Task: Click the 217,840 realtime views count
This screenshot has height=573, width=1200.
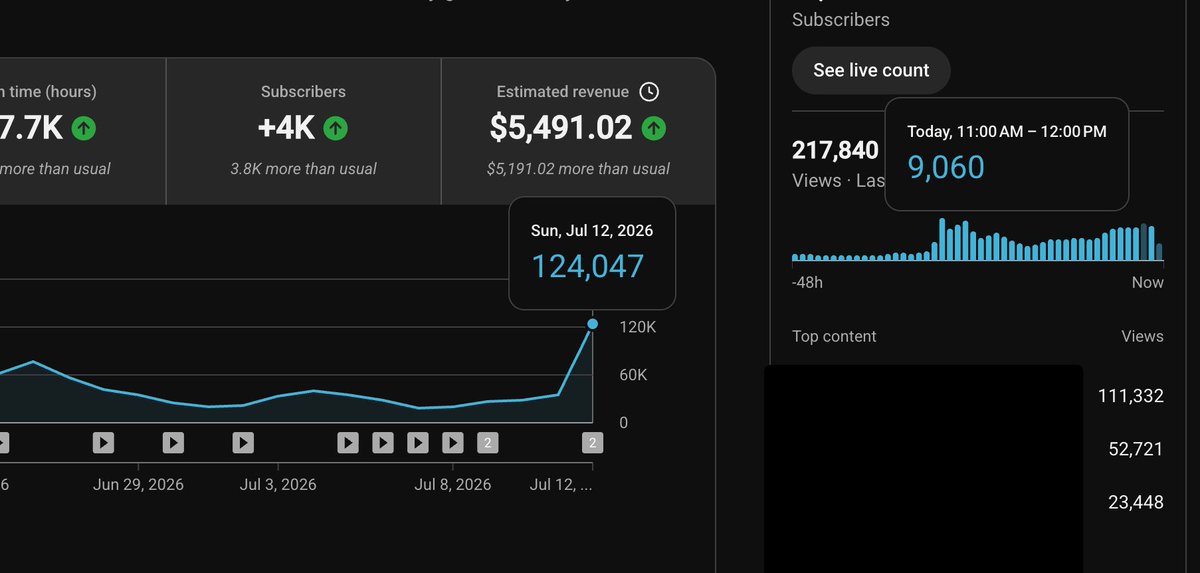Action: pyautogui.click(x=835, y=150)
